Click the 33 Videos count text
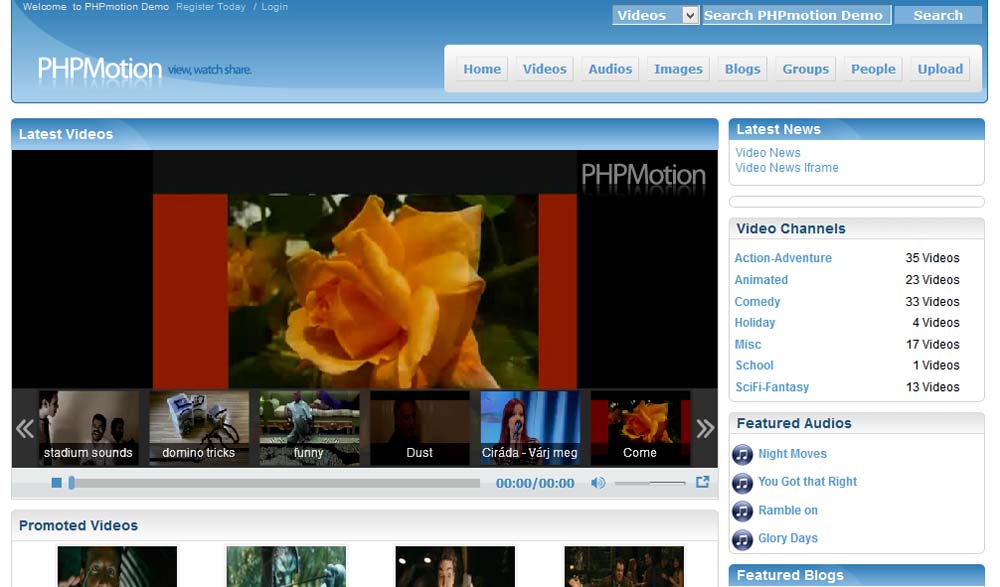The width and height of the screenshot is (1000, 587). 932,301
